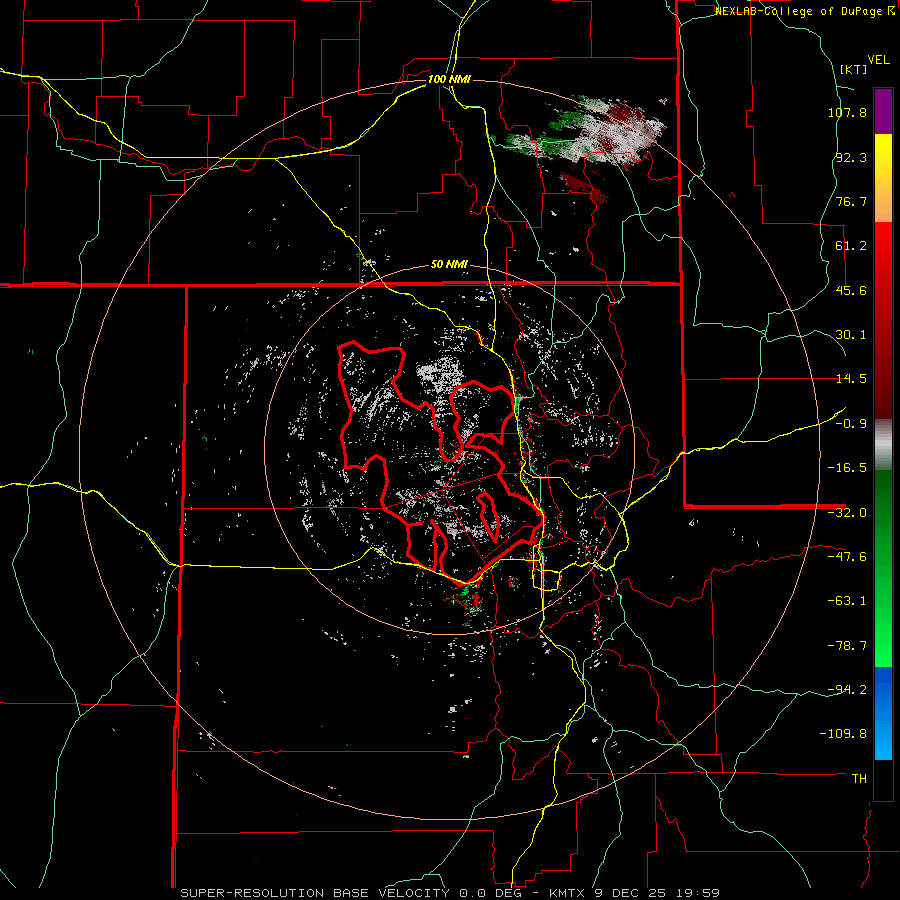Click the -109.8 velocity scale value
Screen dimensions: 900x900
pyautogui.click(x=844, y=734)
